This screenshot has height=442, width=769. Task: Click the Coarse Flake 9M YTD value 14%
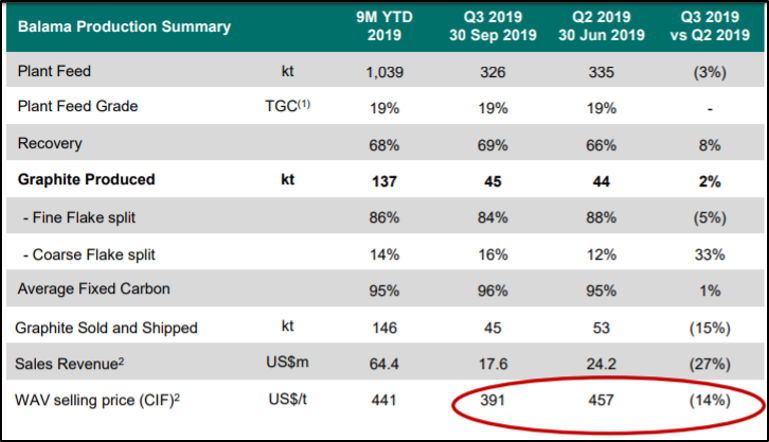(384, 255)
